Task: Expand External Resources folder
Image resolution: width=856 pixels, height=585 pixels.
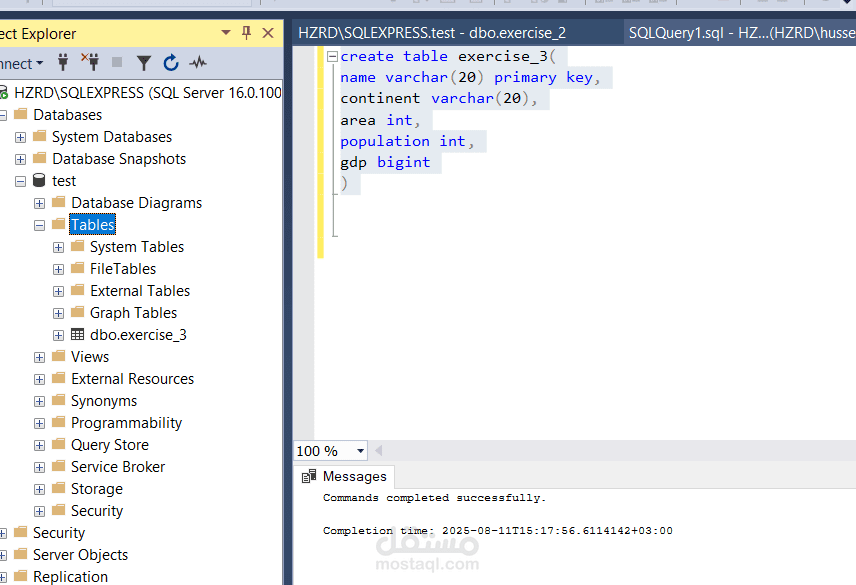Action: pyautogui.click(x=39, y=379)
